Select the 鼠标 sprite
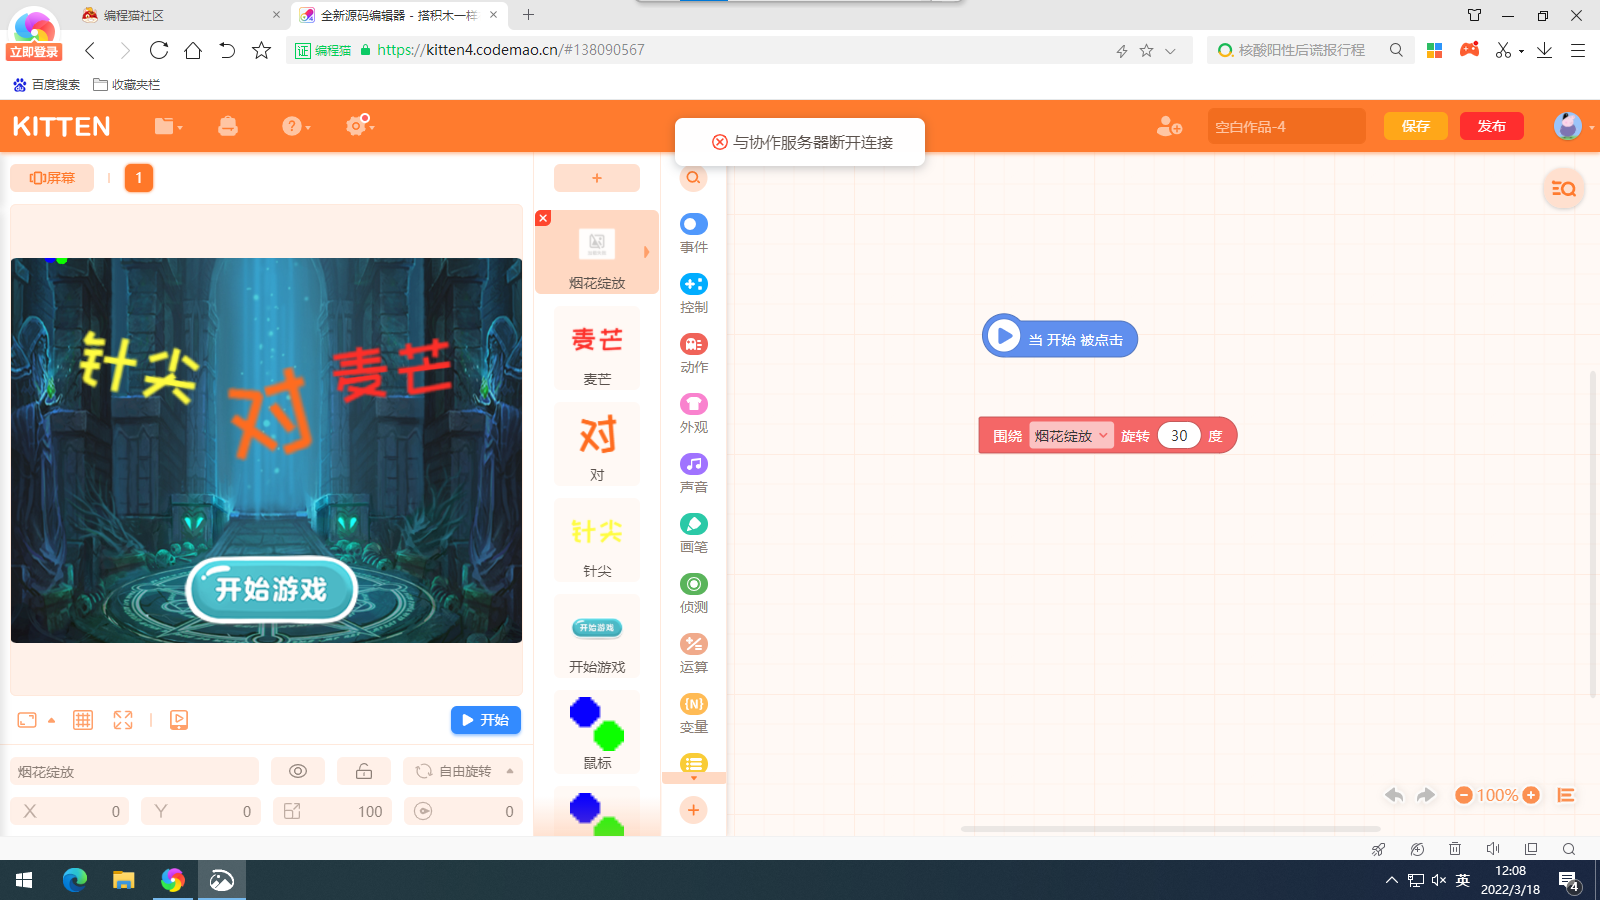 (x=597, y=732)
